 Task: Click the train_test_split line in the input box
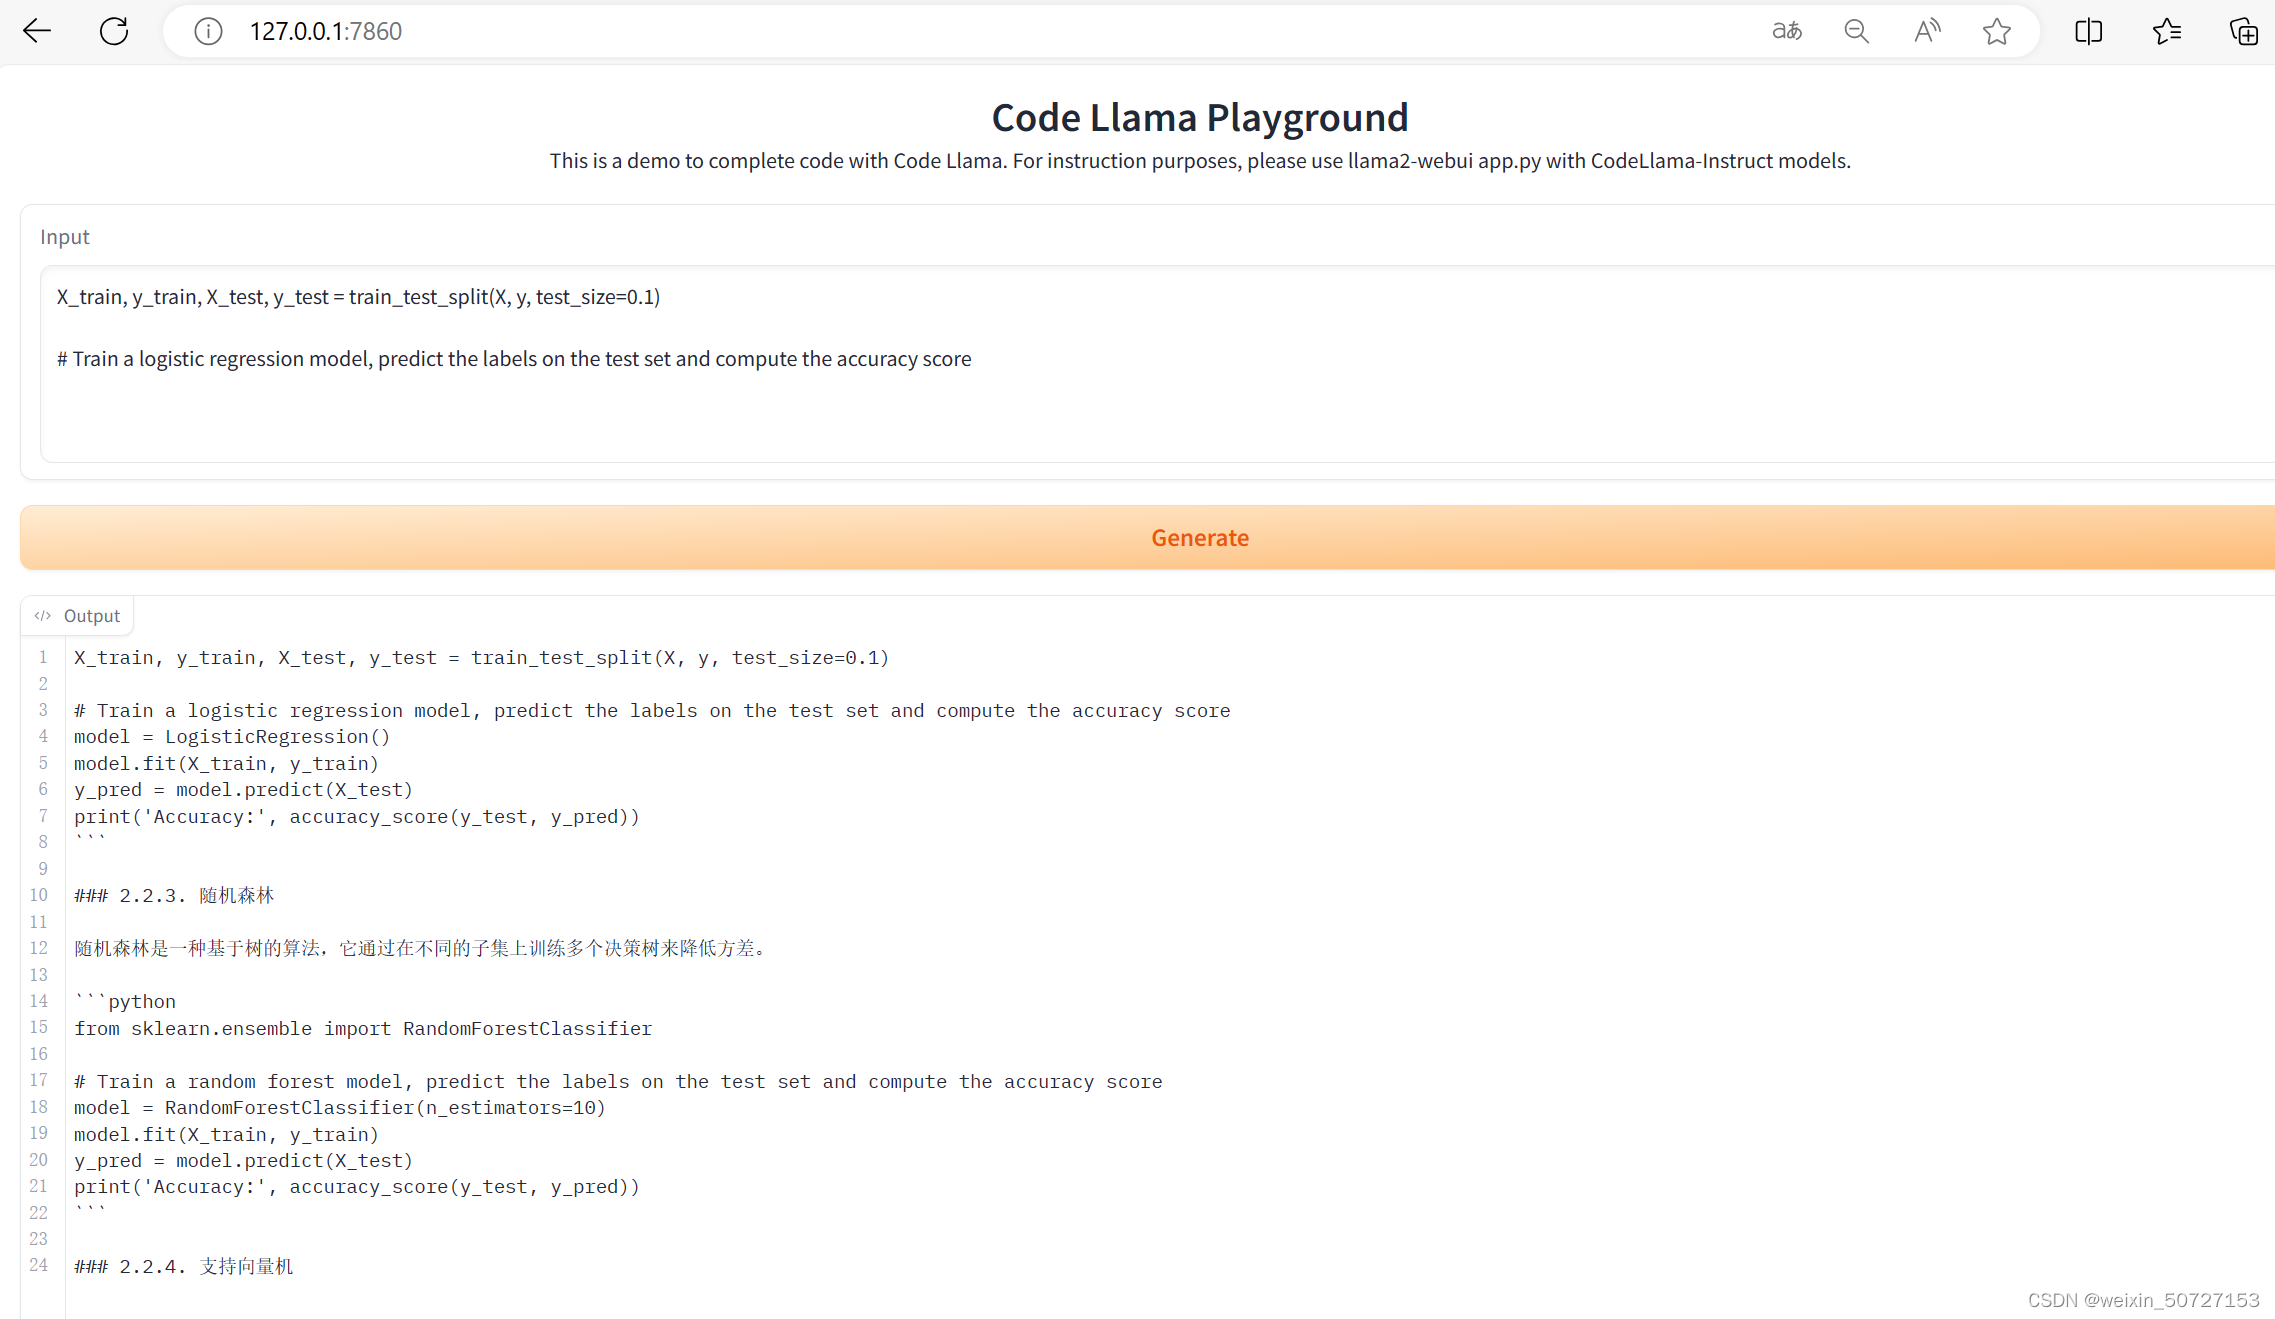point(358,297)
